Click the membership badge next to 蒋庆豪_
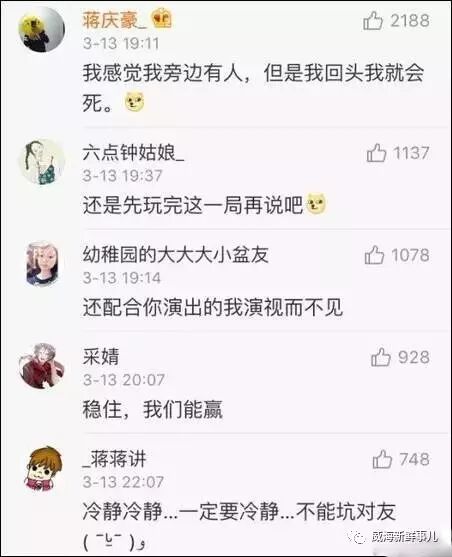 pyautogui.click(x=162, y=19)
